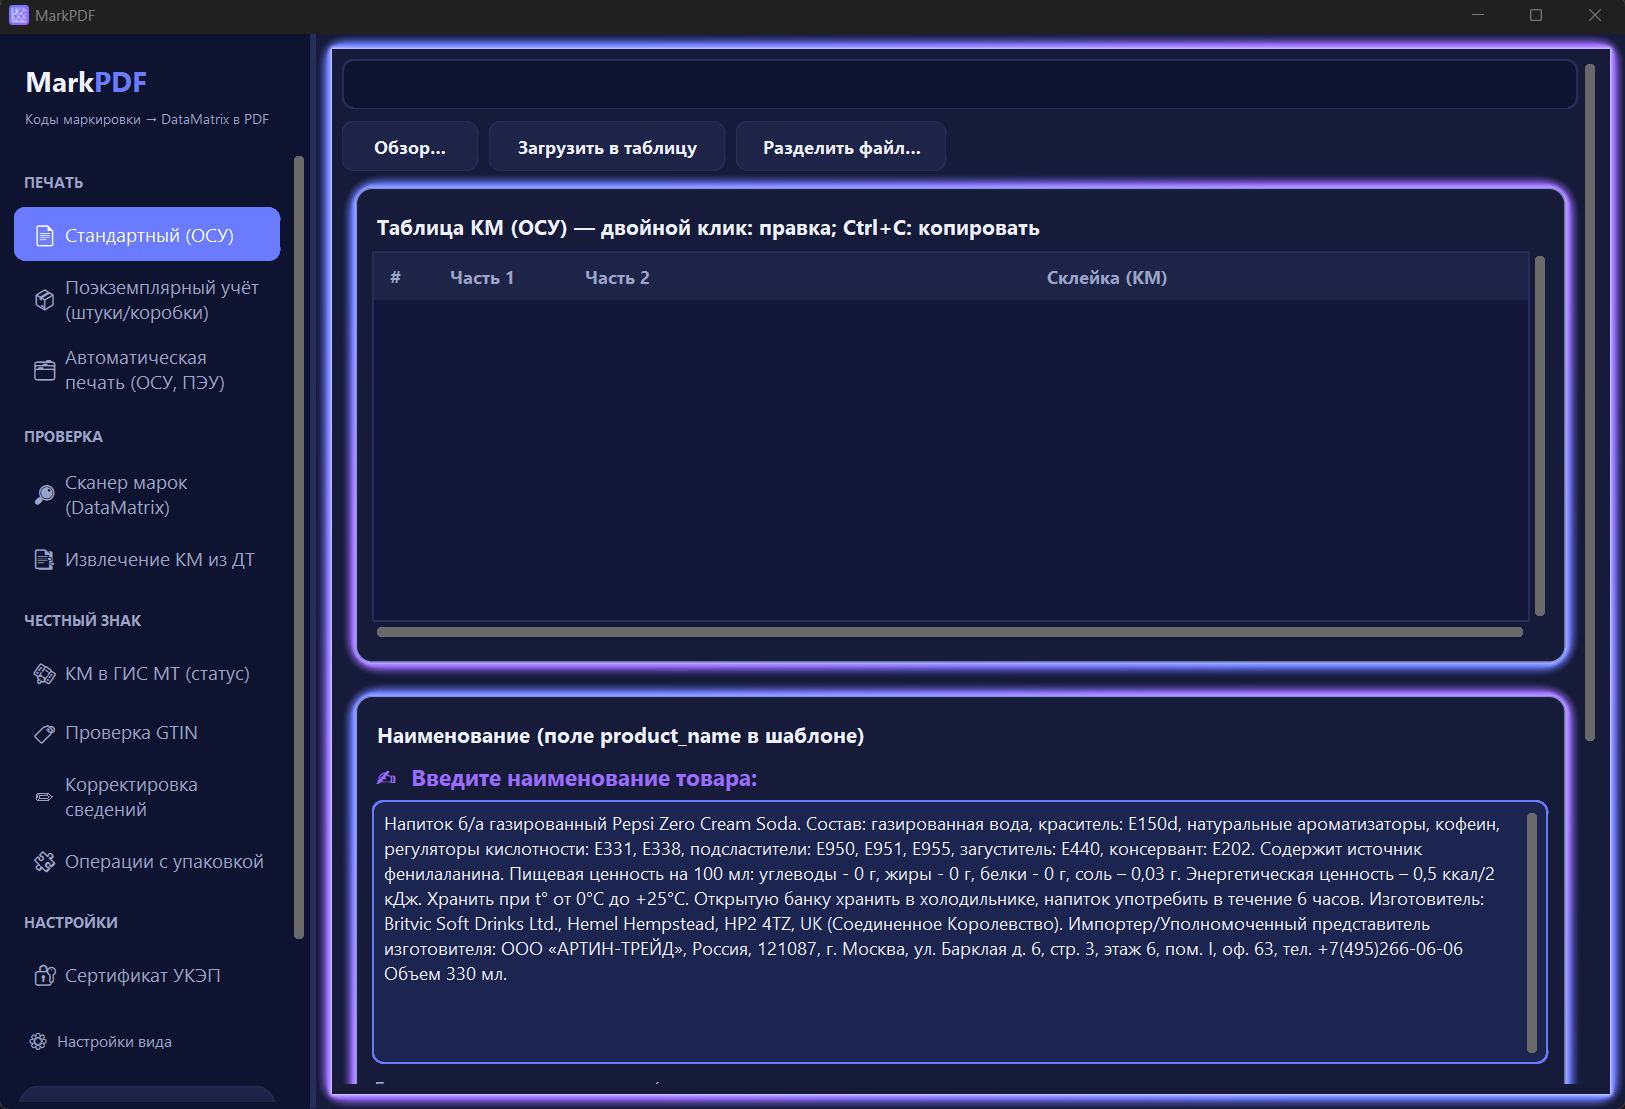
Task: Open Сканер марок (DataMatrix)
Action: pos(147,495)
